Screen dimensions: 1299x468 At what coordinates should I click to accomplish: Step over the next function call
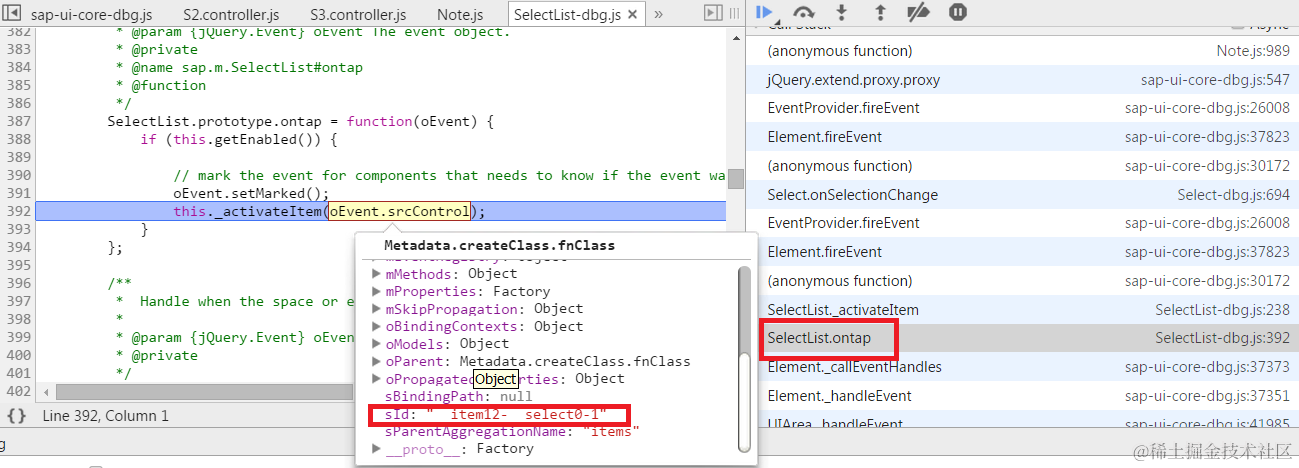tap(803, 12)
